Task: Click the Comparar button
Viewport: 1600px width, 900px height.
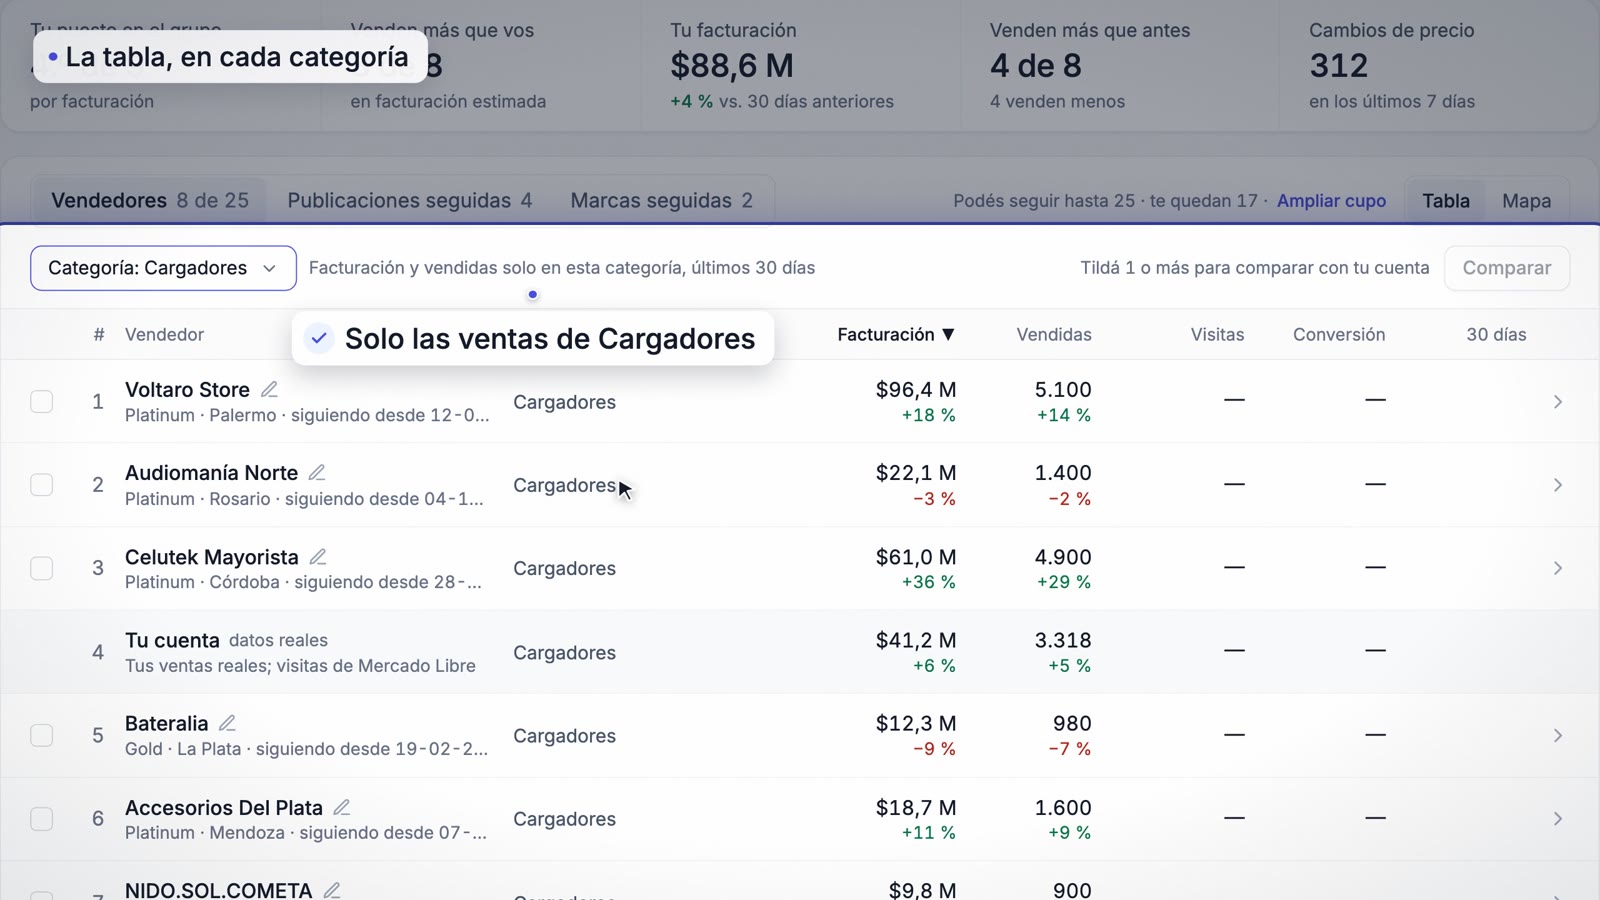Action: 1507,268
